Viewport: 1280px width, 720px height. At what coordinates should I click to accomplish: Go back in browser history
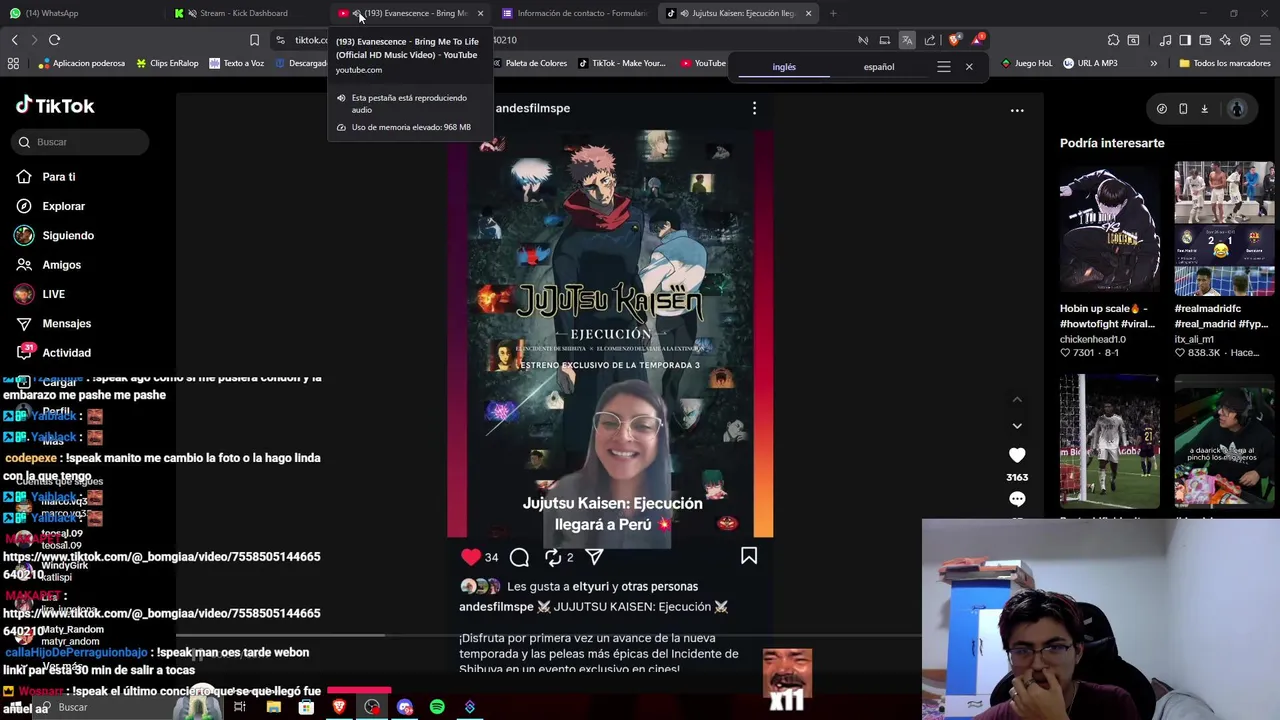point(14,40)
